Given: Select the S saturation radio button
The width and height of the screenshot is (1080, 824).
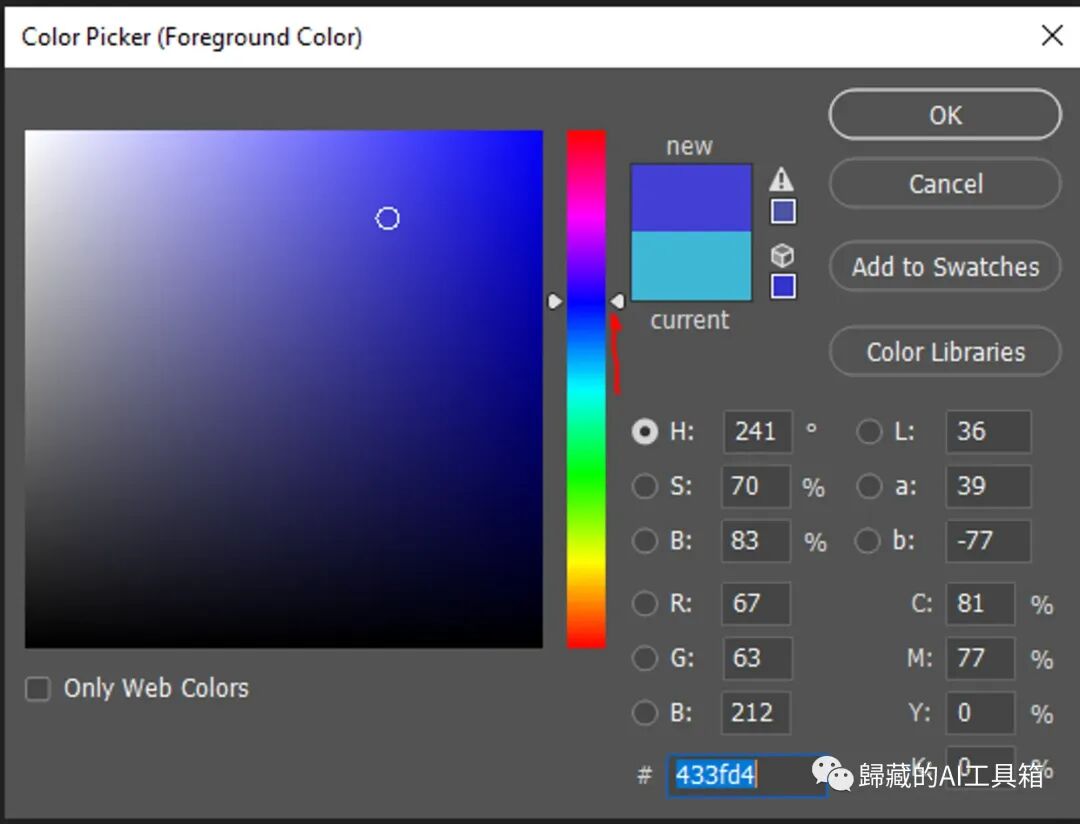Looking at the screenshot, I should pos(645,486).
